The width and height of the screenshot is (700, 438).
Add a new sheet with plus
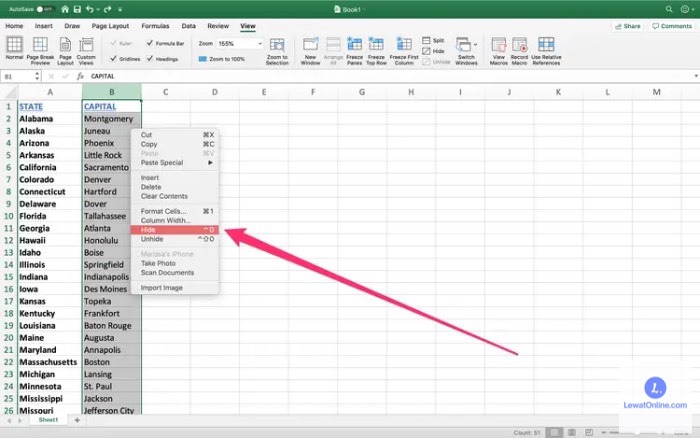pyautogui.click(x=77, y=420)
